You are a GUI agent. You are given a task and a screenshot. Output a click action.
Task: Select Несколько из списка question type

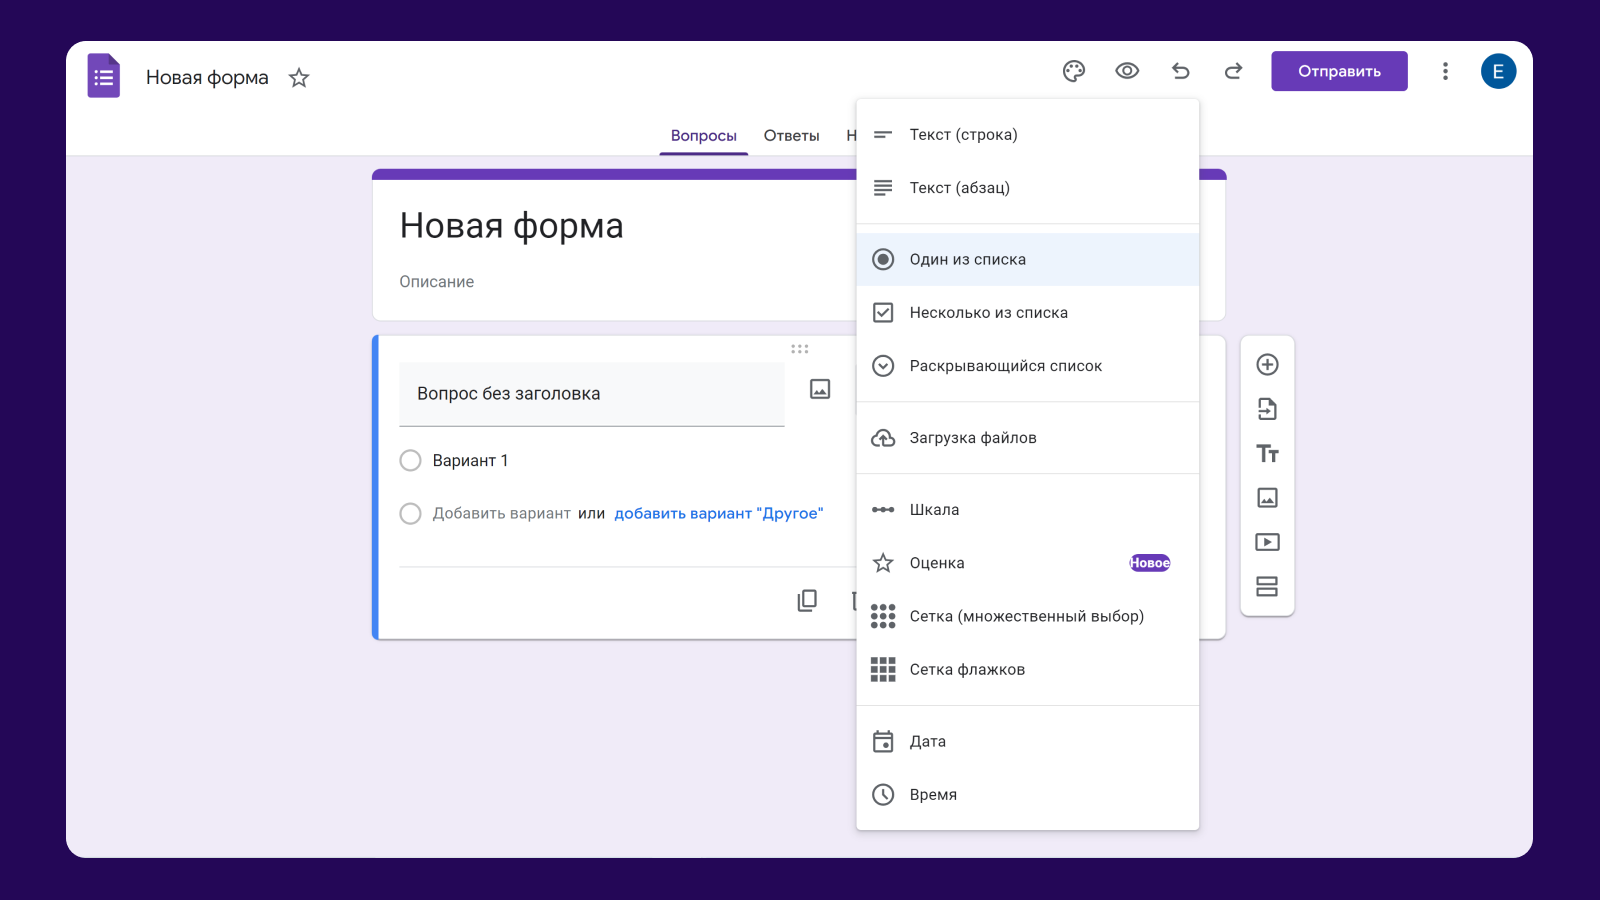[989, 312]
